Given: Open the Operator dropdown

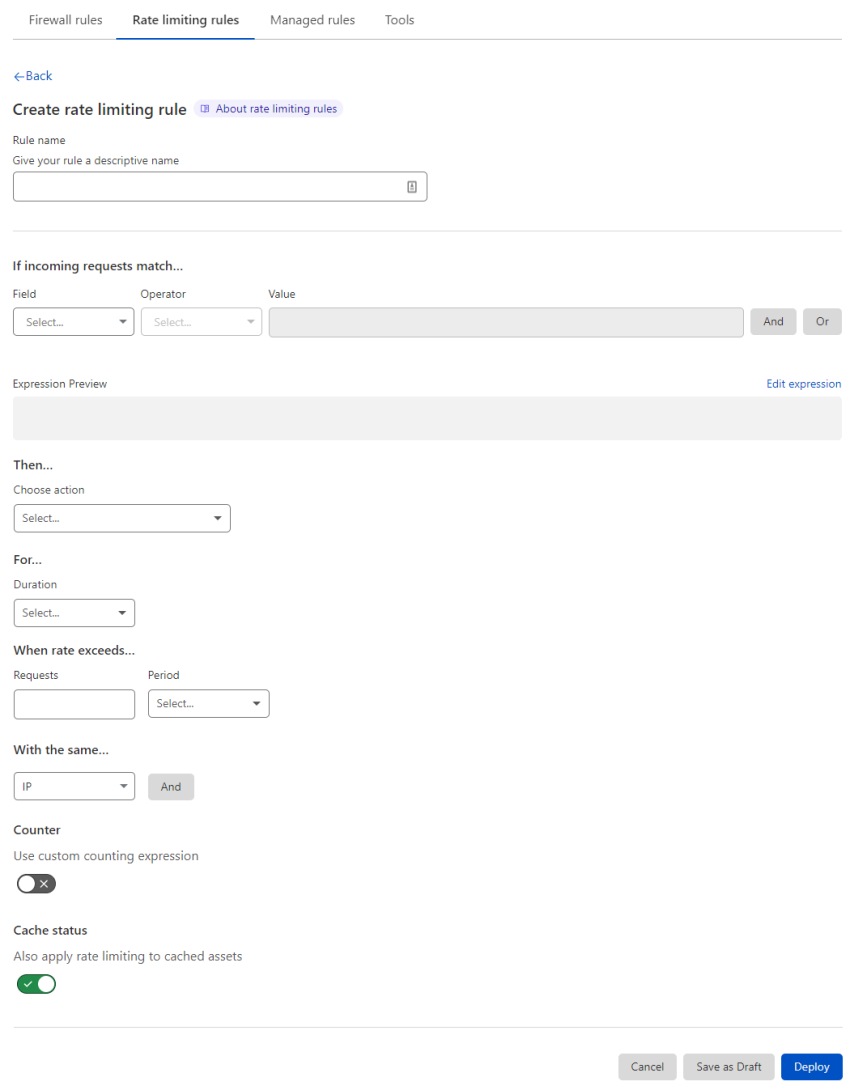Looking at the screenshot, I should [200, 321].
